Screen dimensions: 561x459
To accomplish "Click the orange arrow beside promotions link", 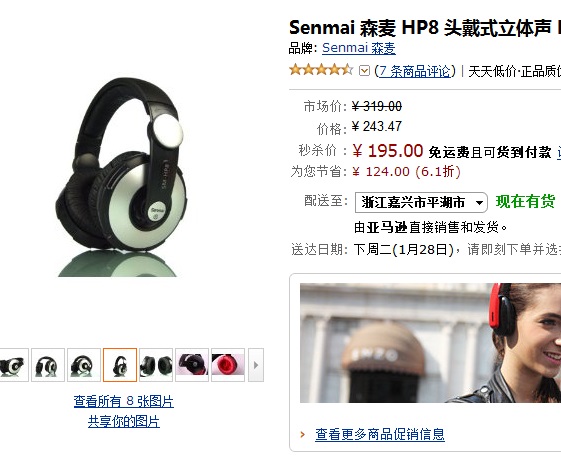I will [x=303, y=434].
